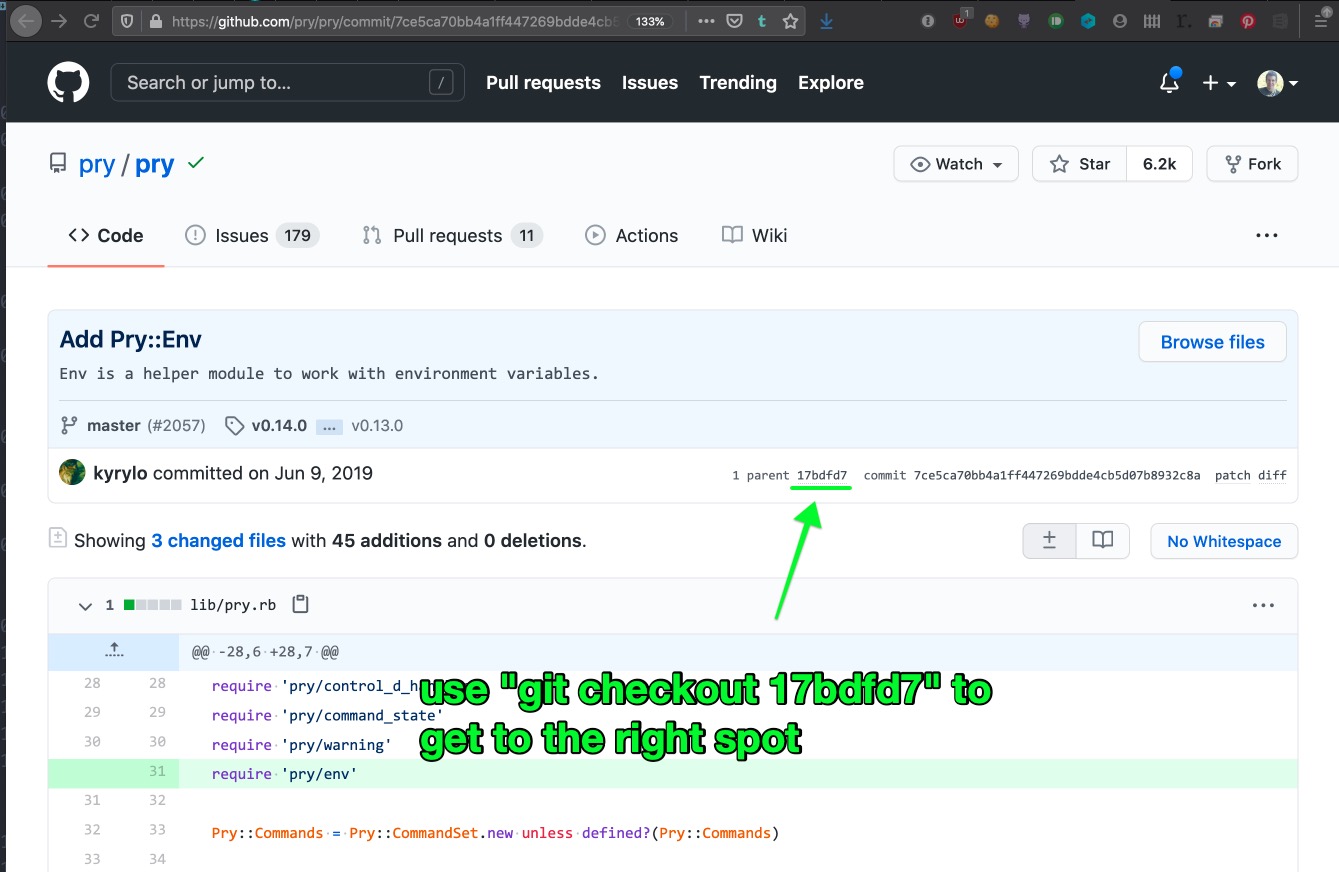
Task: Select the split diff view toggle
Action: pos(1102,540)
